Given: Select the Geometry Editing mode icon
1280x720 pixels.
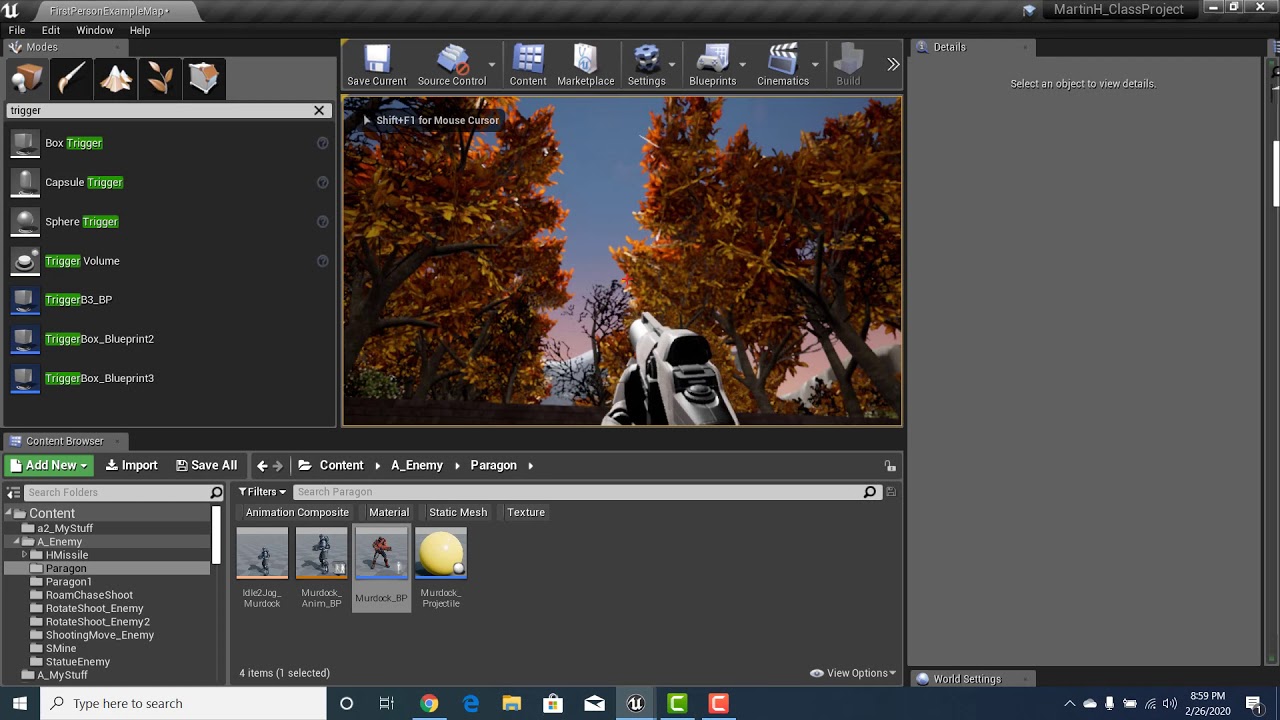Looking at the screenshot, I should 204,79.
